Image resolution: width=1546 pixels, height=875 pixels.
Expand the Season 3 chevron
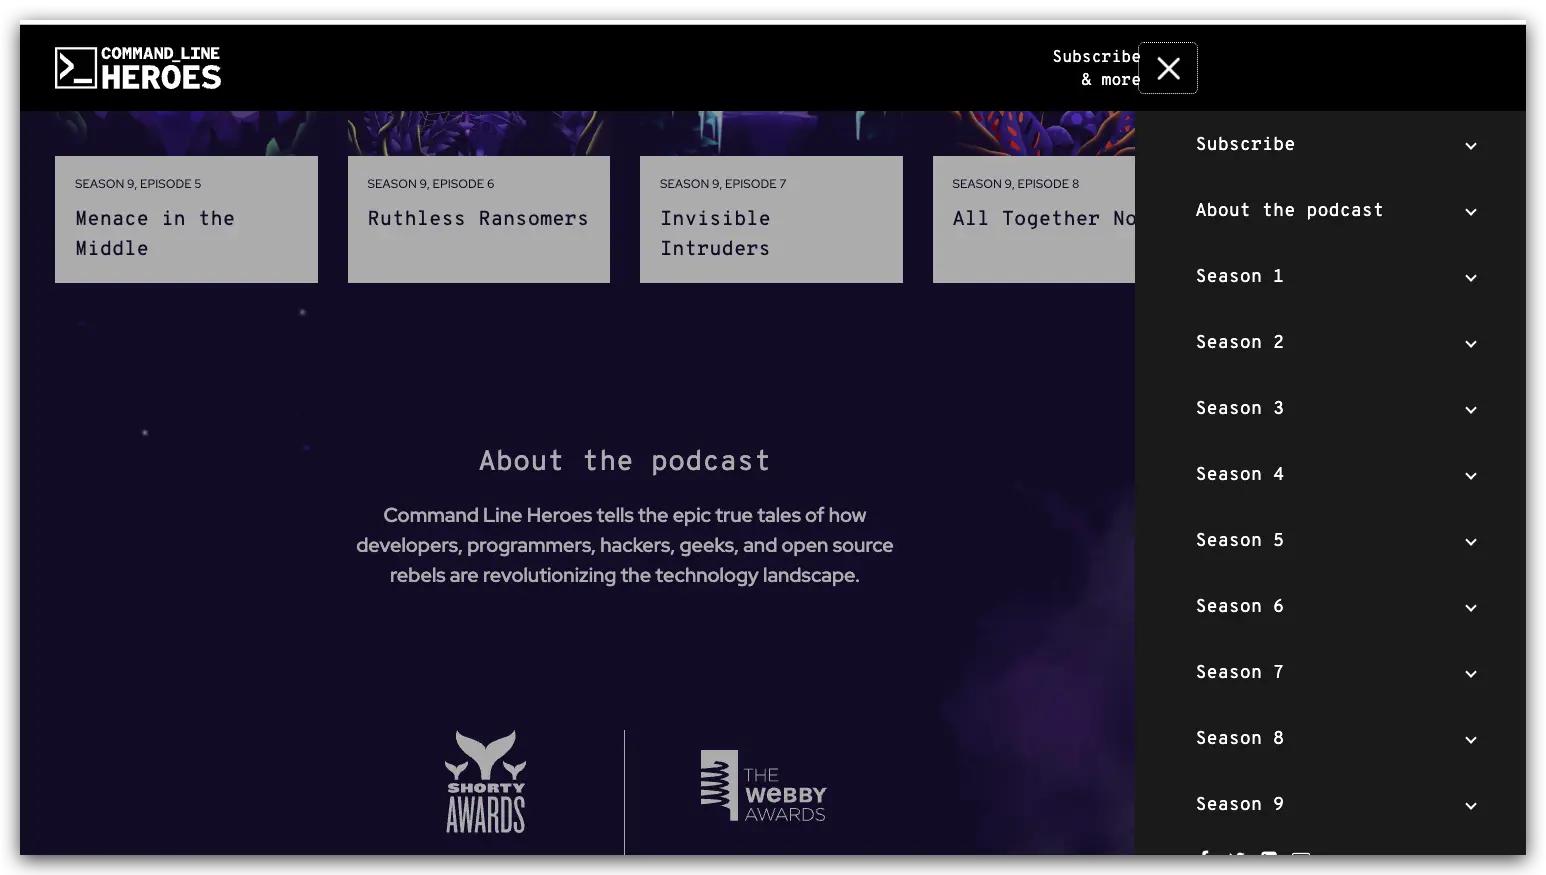(x=1471, y=410)
